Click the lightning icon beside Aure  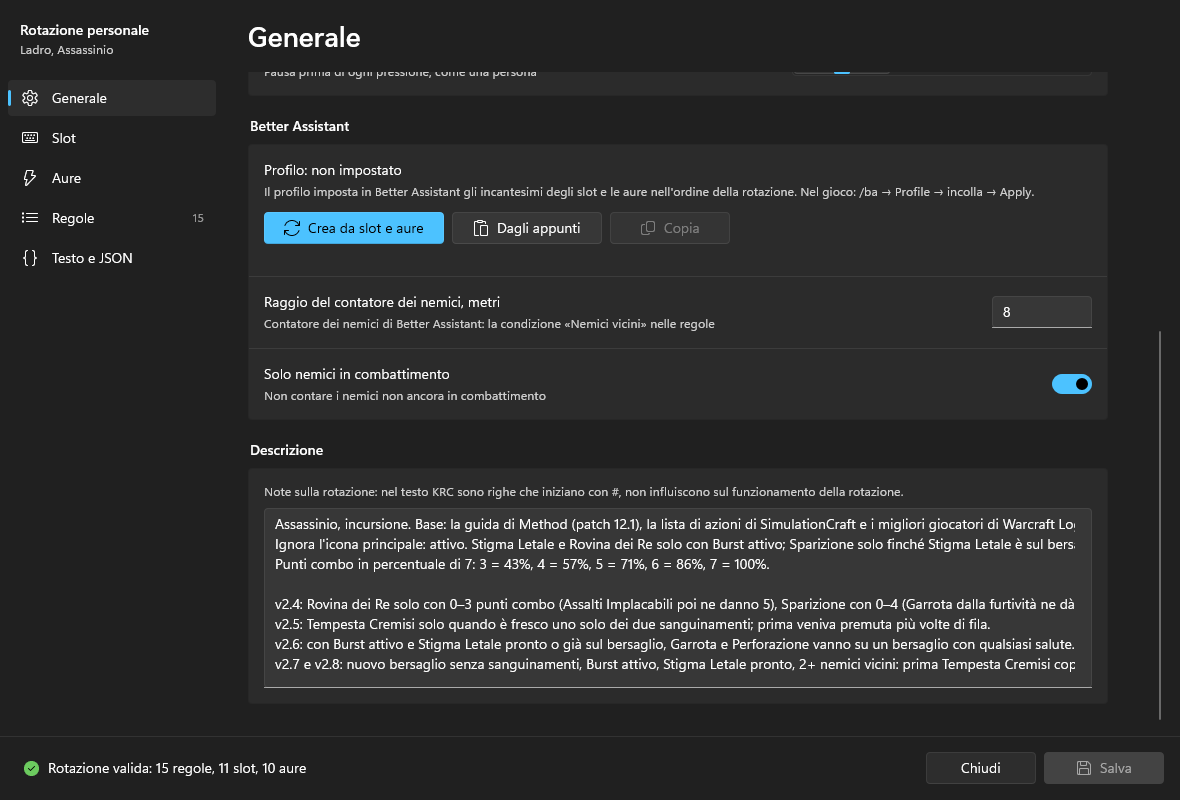pos(30,178)
